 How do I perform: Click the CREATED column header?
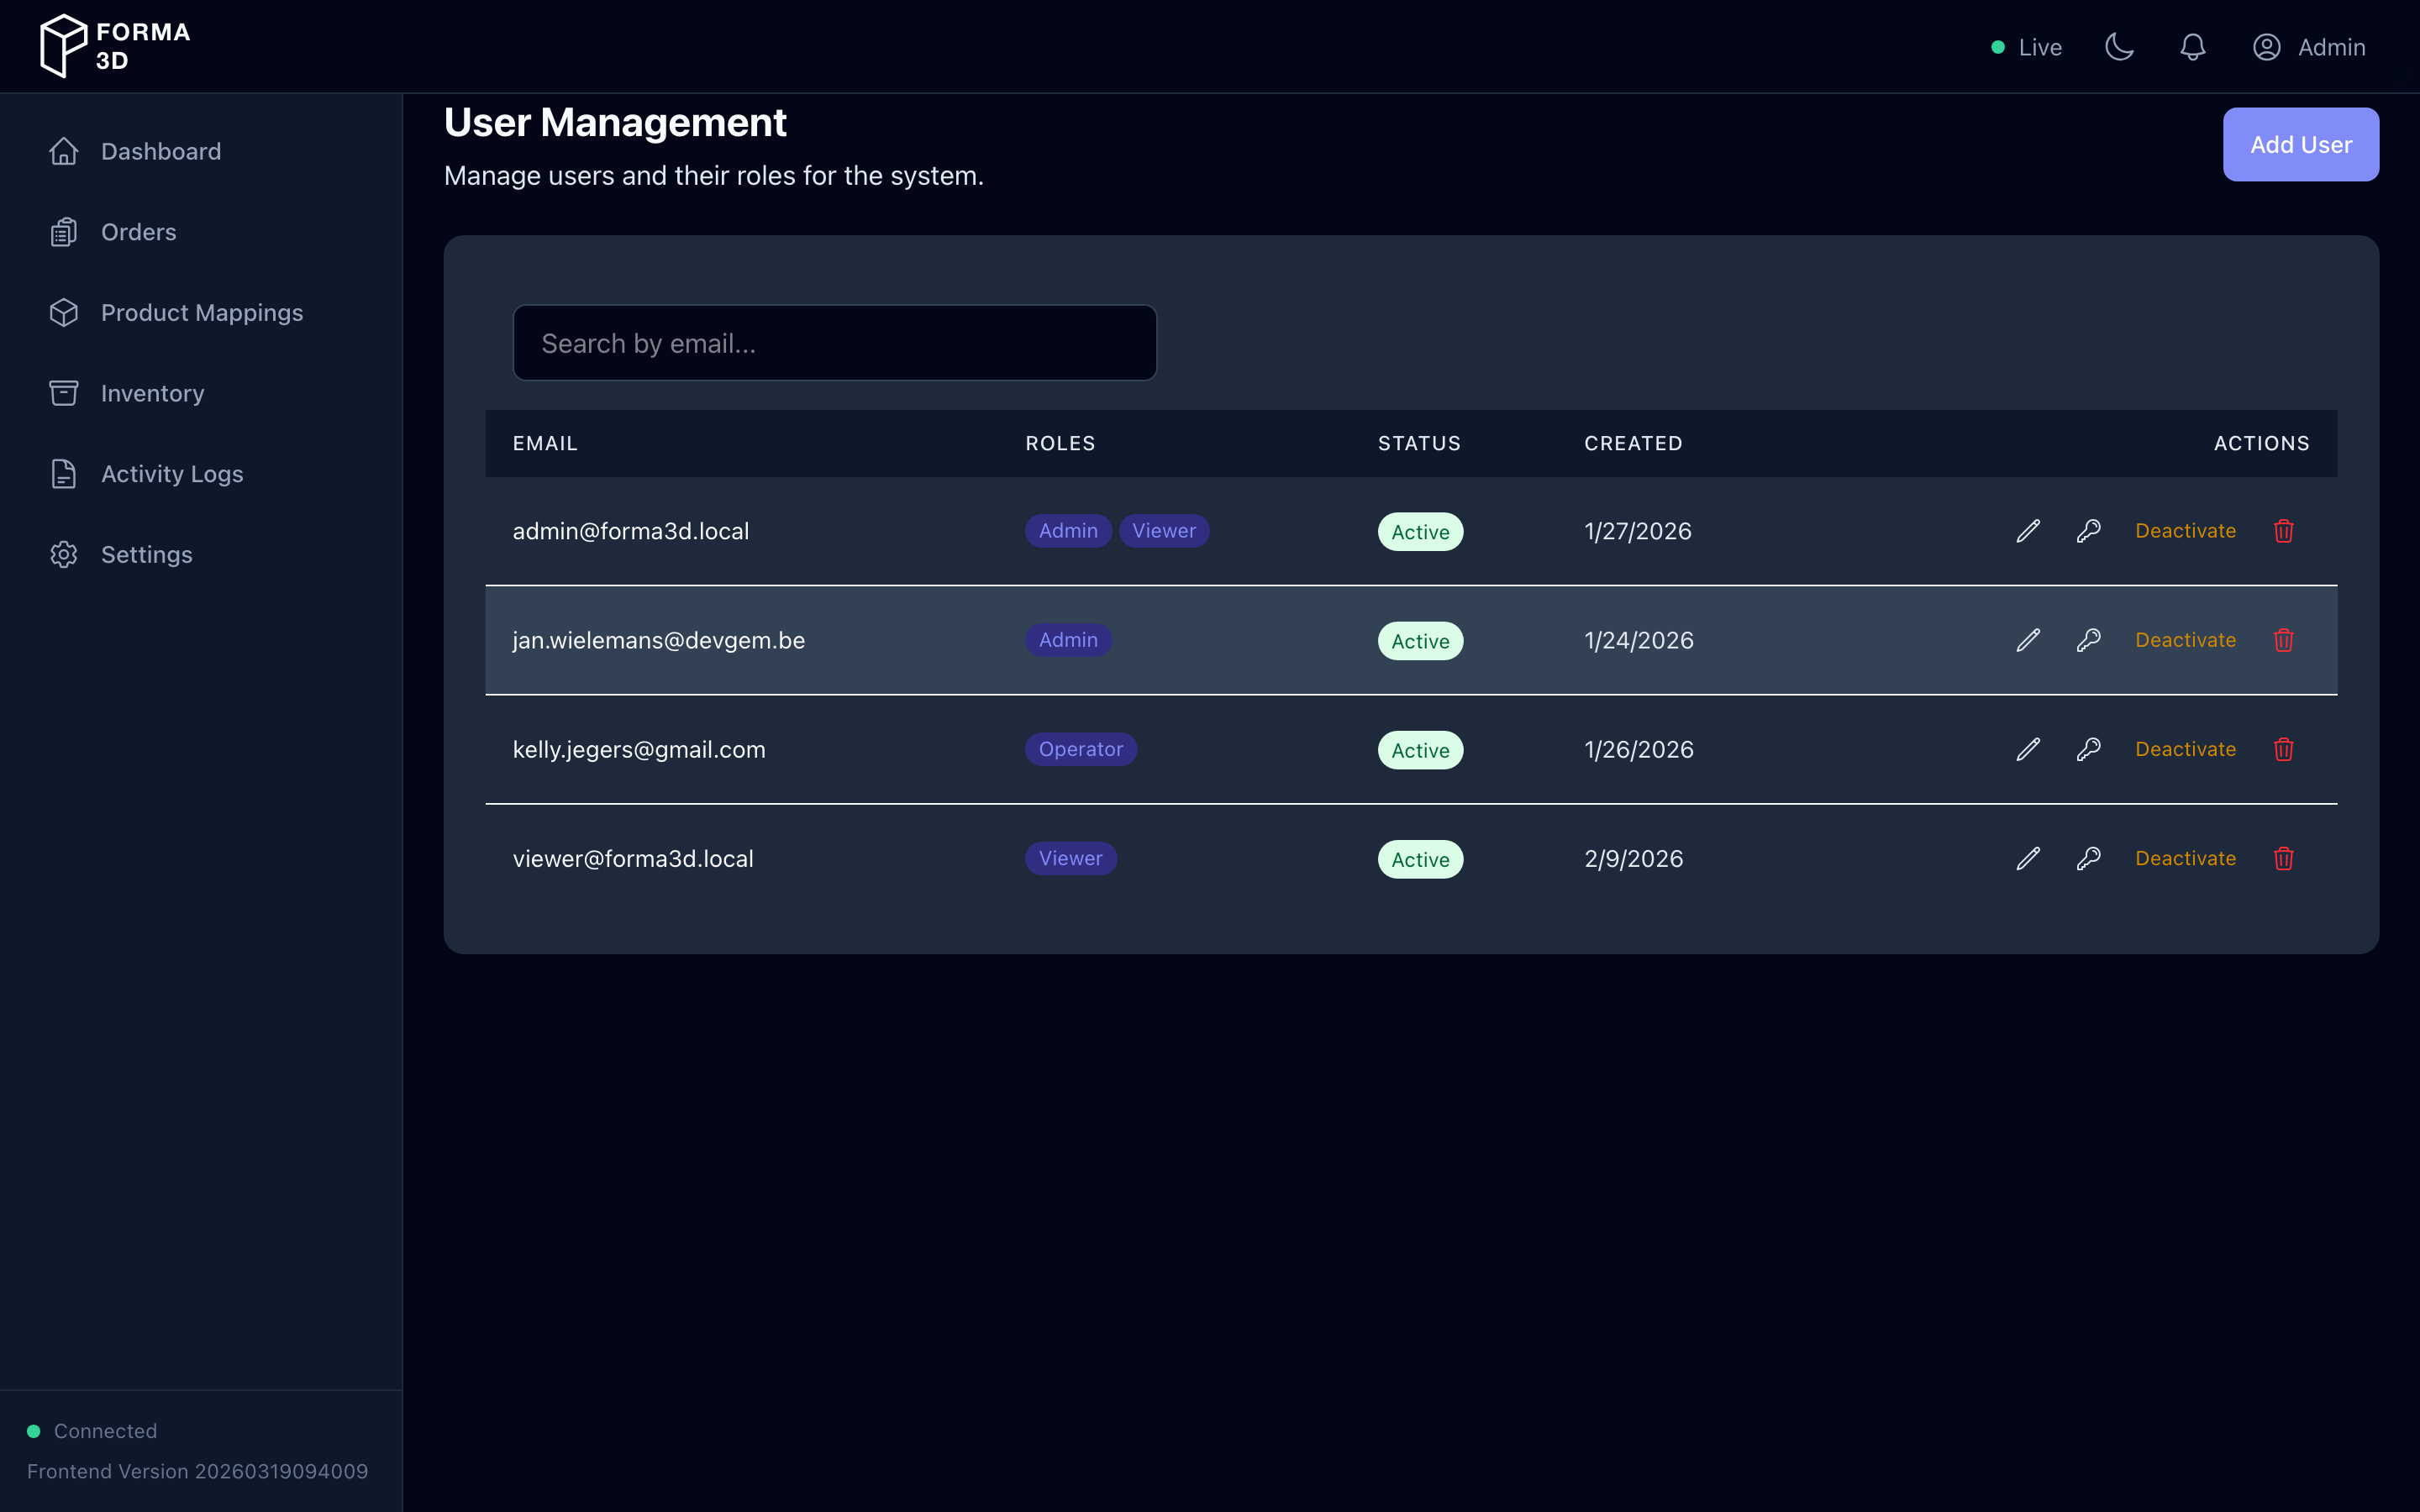point(1633,443)
